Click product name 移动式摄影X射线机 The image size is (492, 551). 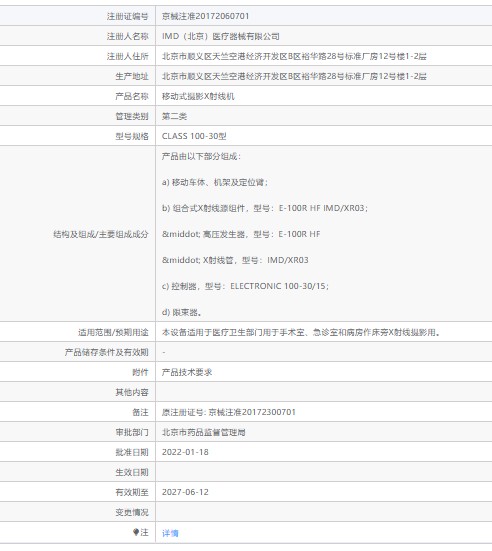point(198,96)
